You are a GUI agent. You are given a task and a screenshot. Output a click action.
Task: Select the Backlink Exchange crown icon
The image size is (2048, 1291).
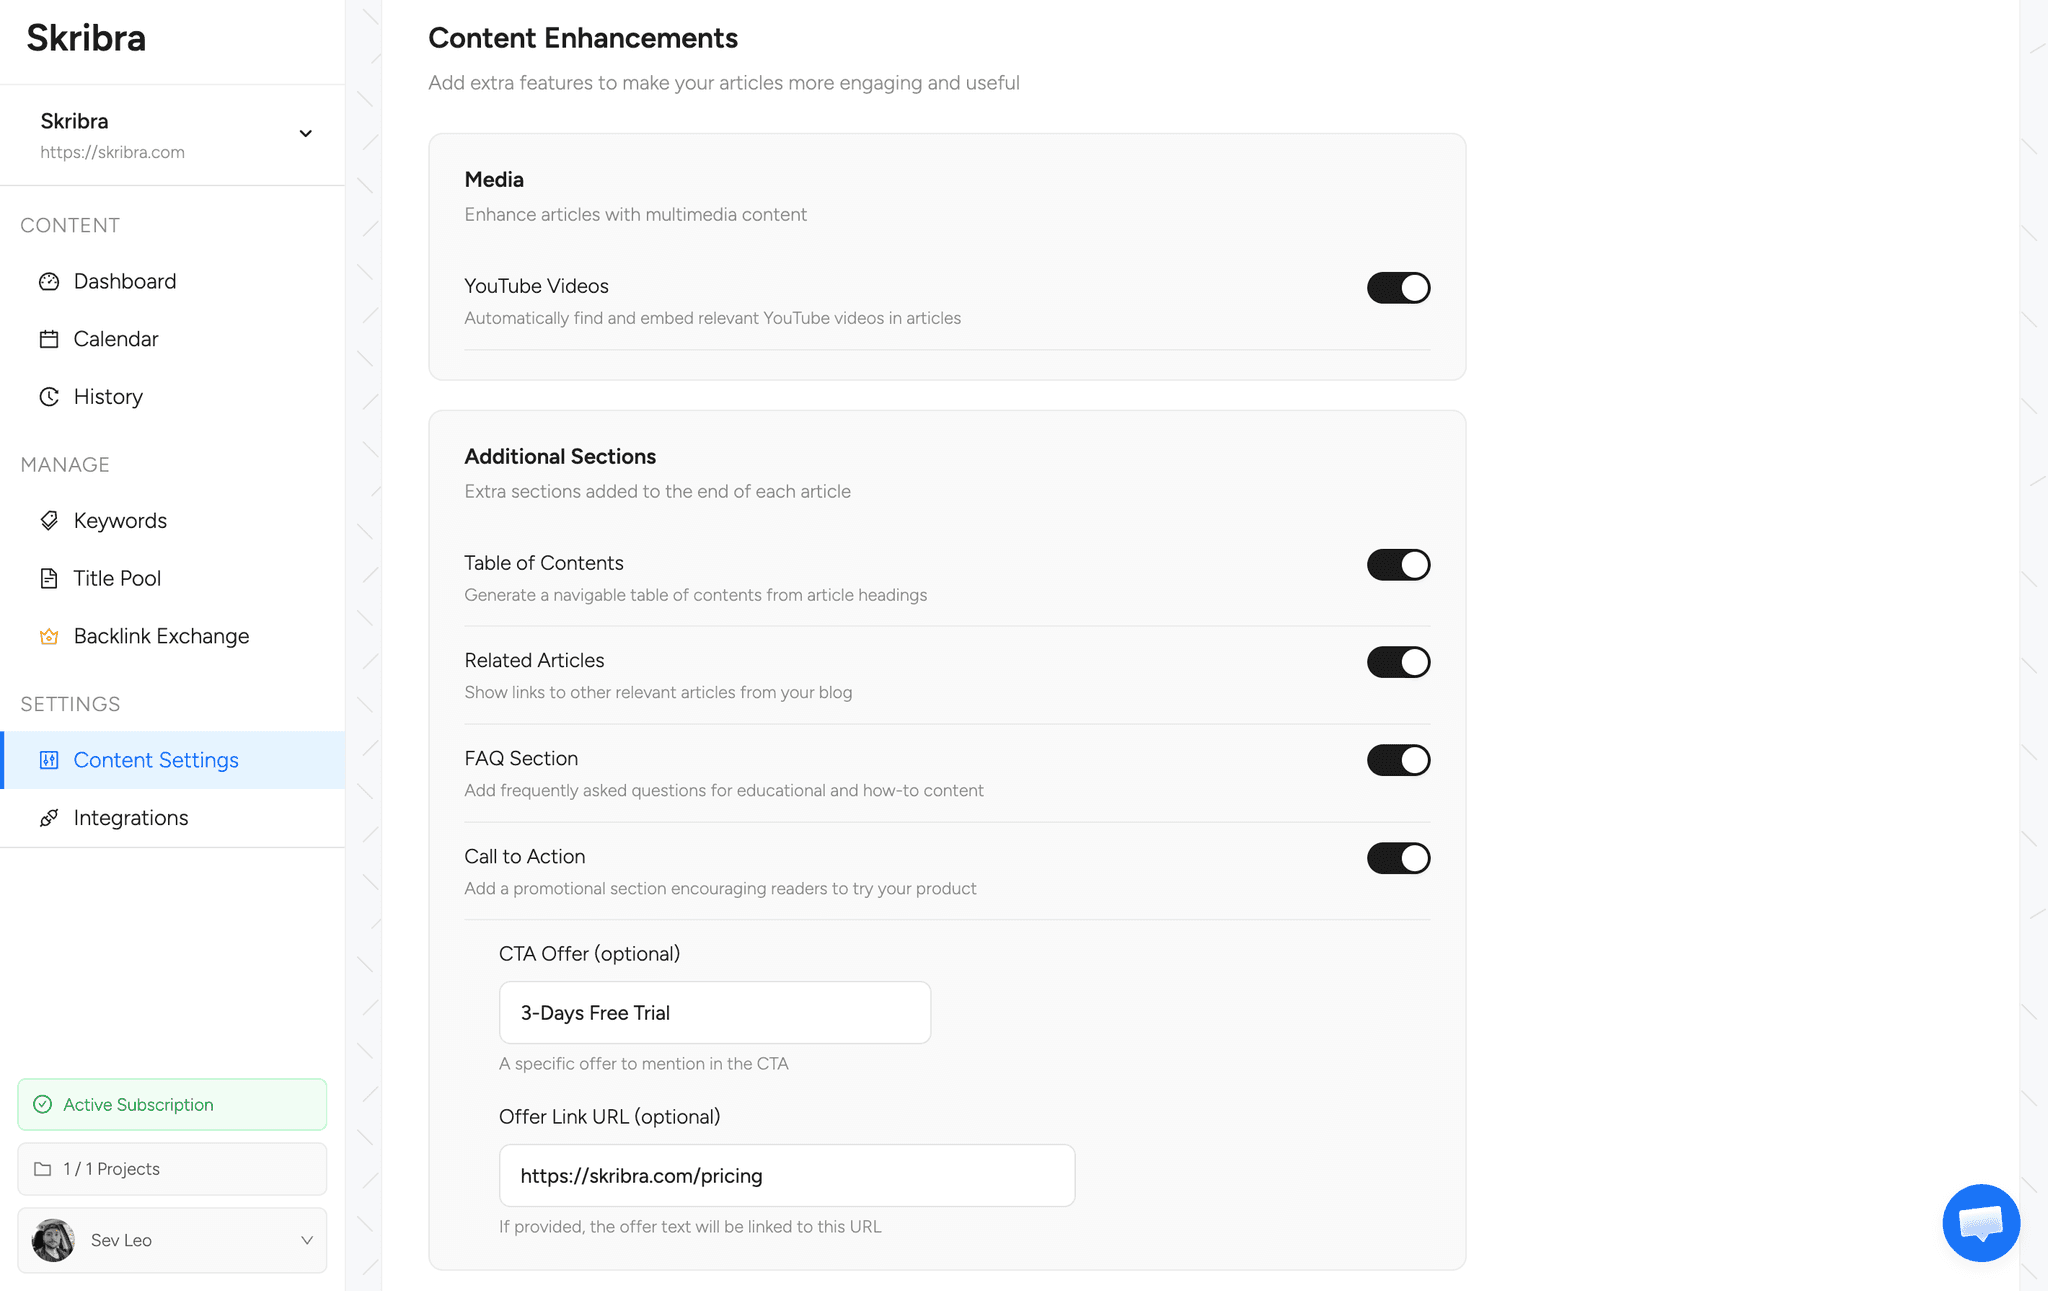pyautogui.click(x=49, y=636)
